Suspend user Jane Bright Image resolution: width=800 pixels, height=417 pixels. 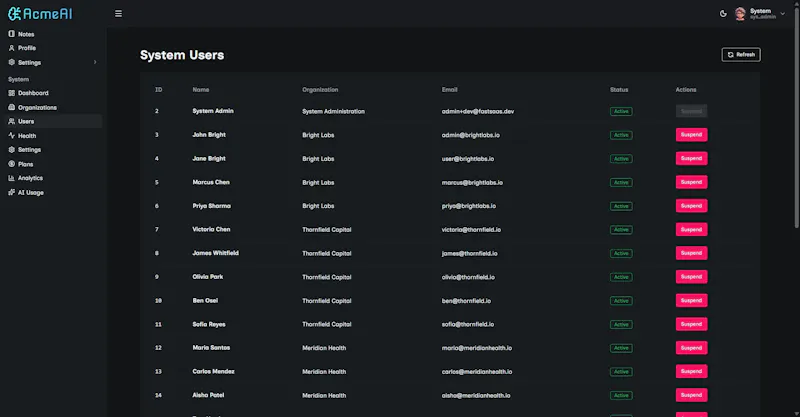[691, 158]
